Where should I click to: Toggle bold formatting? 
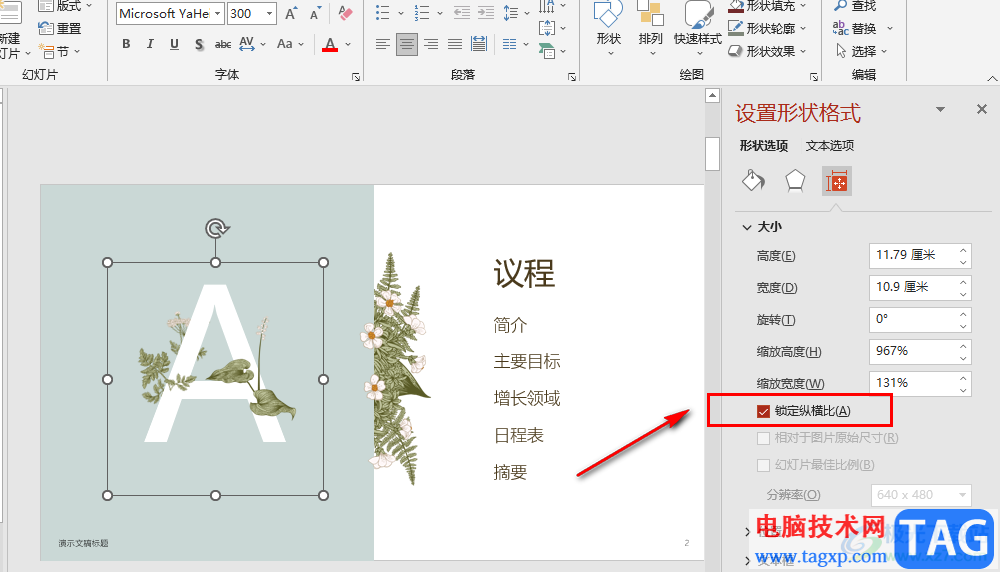(126, 44)
